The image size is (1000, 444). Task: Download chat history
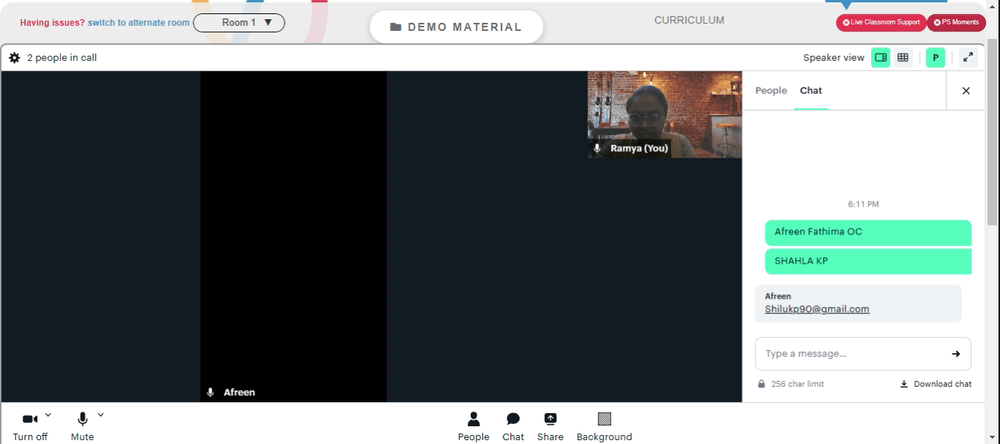click(x=936, y=384)
